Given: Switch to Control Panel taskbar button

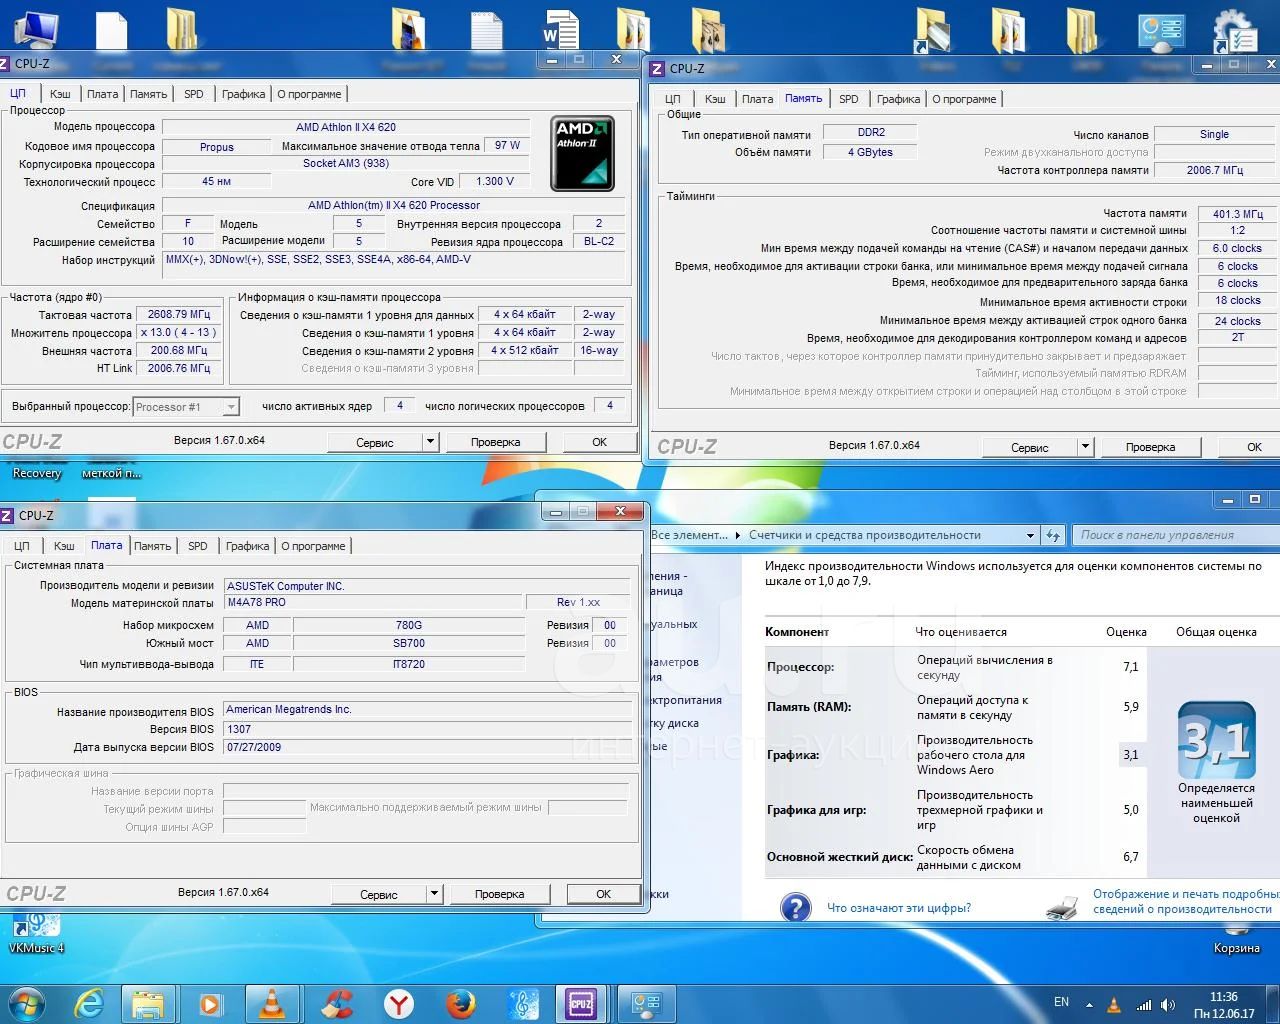Looking at the screenshot, I should 647,1003.
